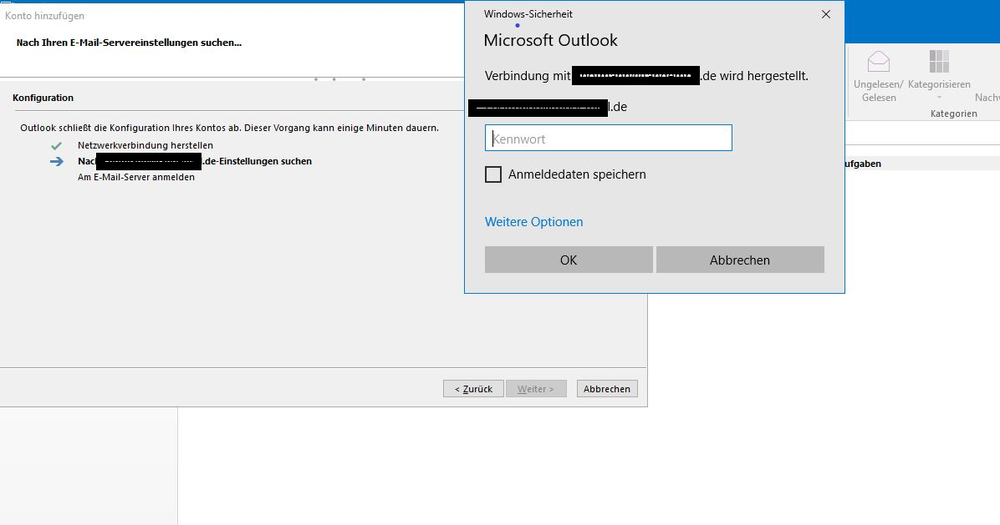Confirm the password dialog with OK

tap(568, 260)
